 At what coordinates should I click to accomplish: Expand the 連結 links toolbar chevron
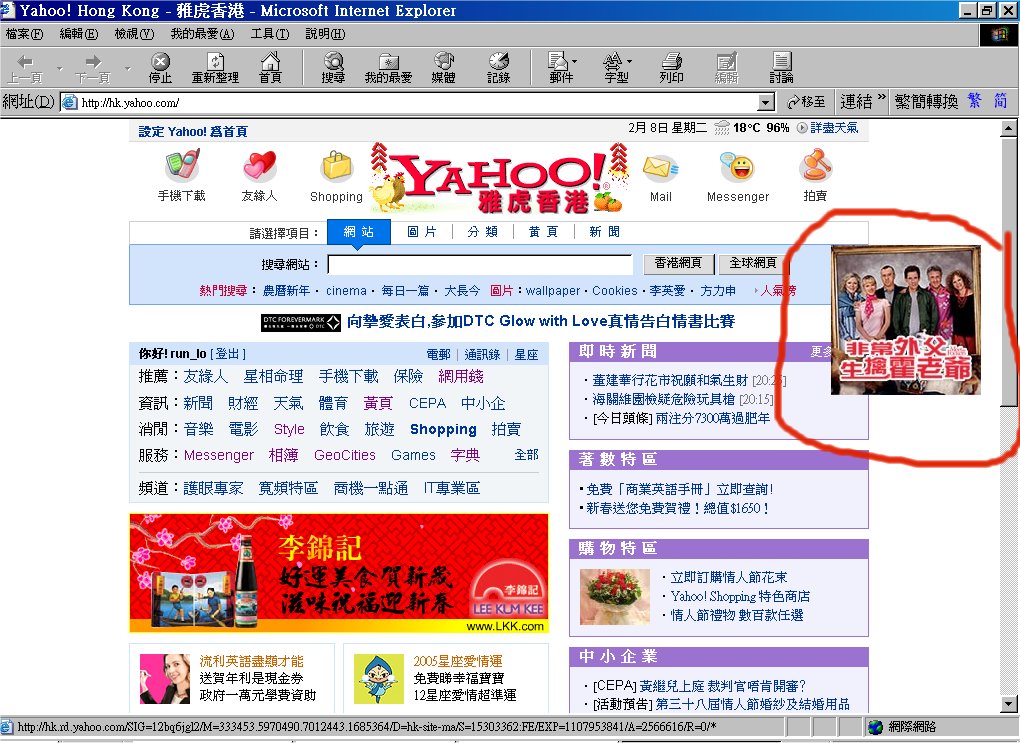[x=881, y=98]
